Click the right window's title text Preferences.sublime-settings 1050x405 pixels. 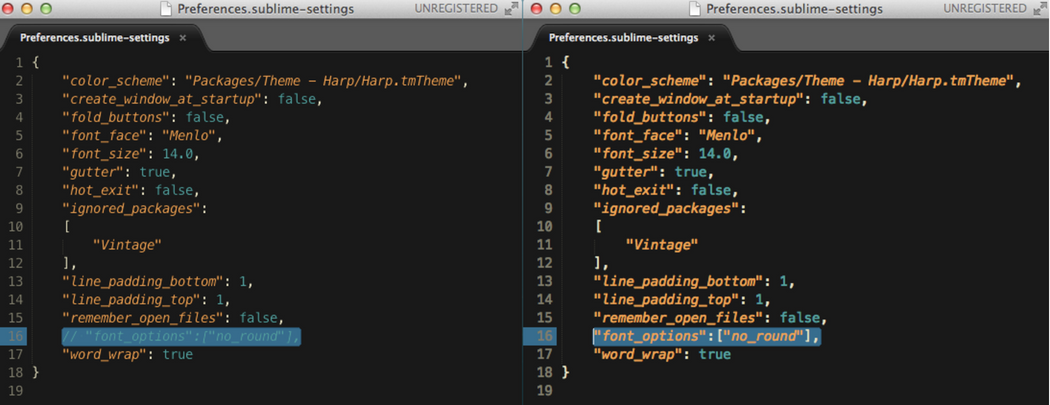794,9
